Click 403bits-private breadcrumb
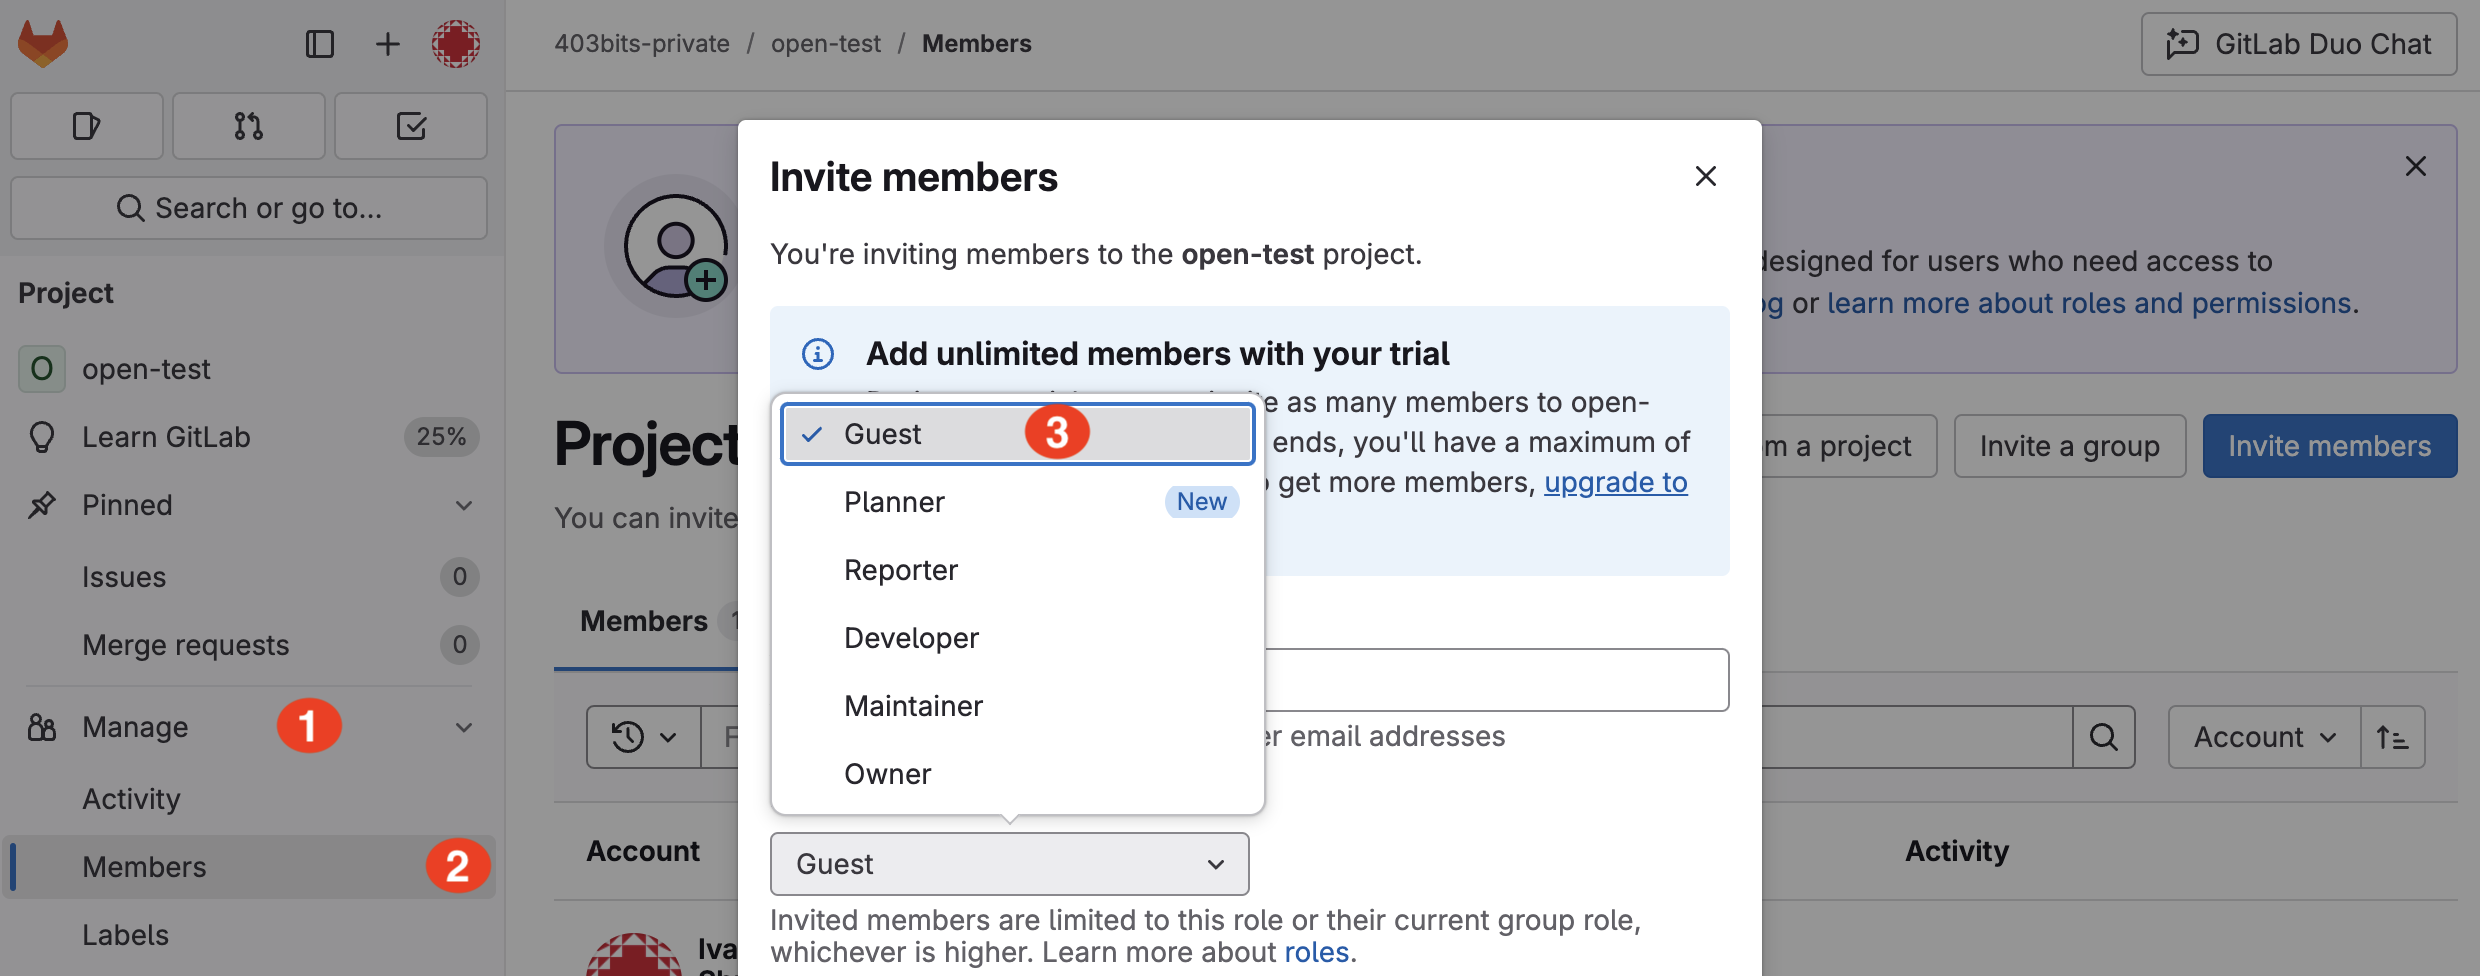The width and height of the screenshot is (2480, 976). pos(642,44)
